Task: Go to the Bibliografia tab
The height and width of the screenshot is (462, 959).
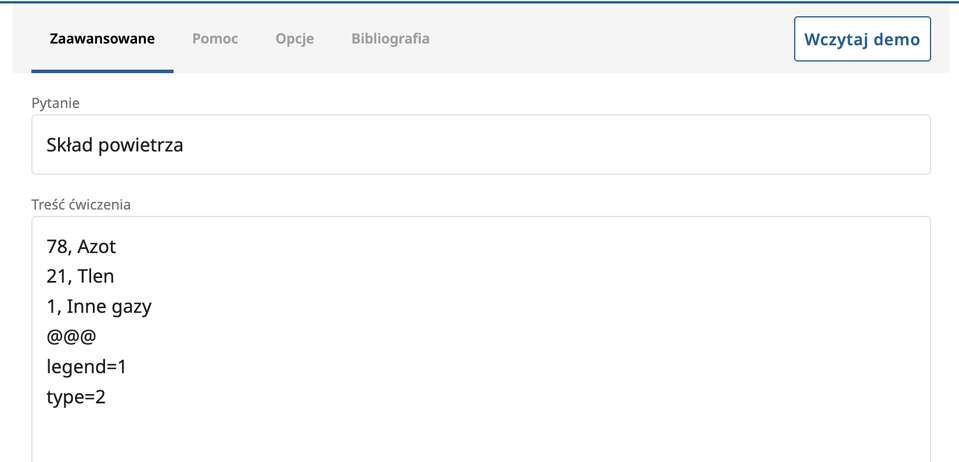Action: click(x=390, y=40)
